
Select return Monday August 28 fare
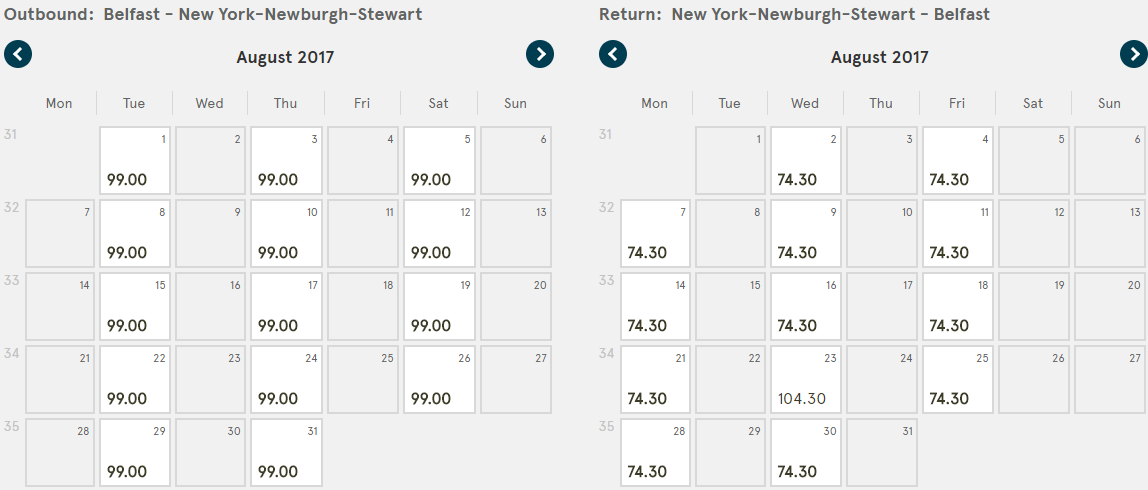[655, 453]
